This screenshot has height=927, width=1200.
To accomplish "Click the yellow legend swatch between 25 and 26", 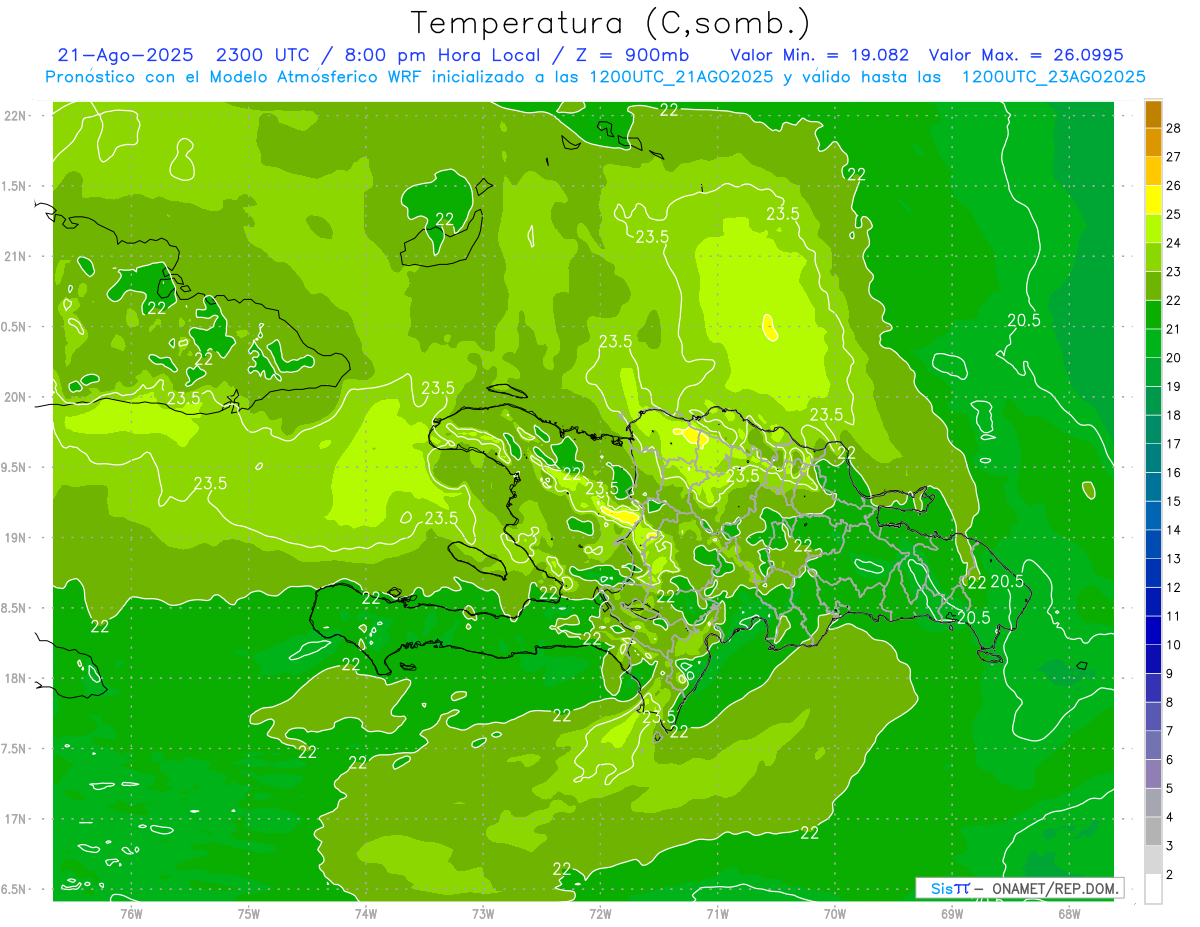I will (x=1153, y=200).
